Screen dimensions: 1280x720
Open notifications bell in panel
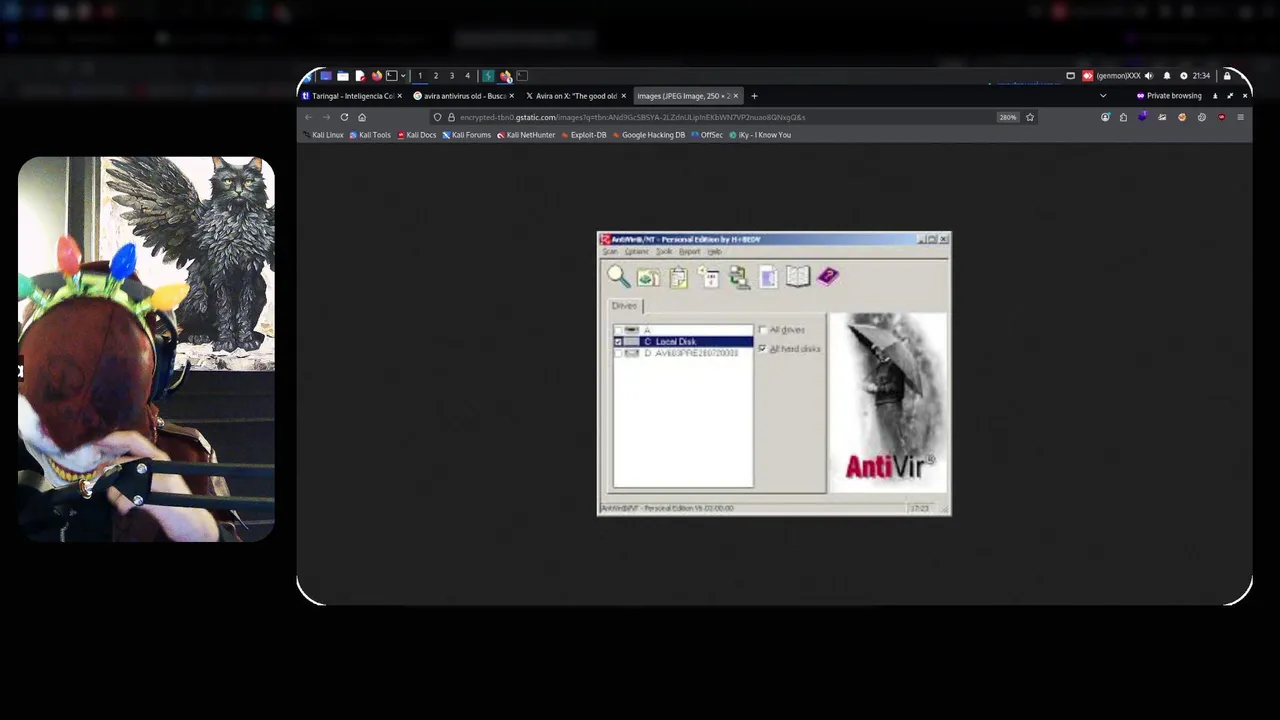coord(1167,76)
